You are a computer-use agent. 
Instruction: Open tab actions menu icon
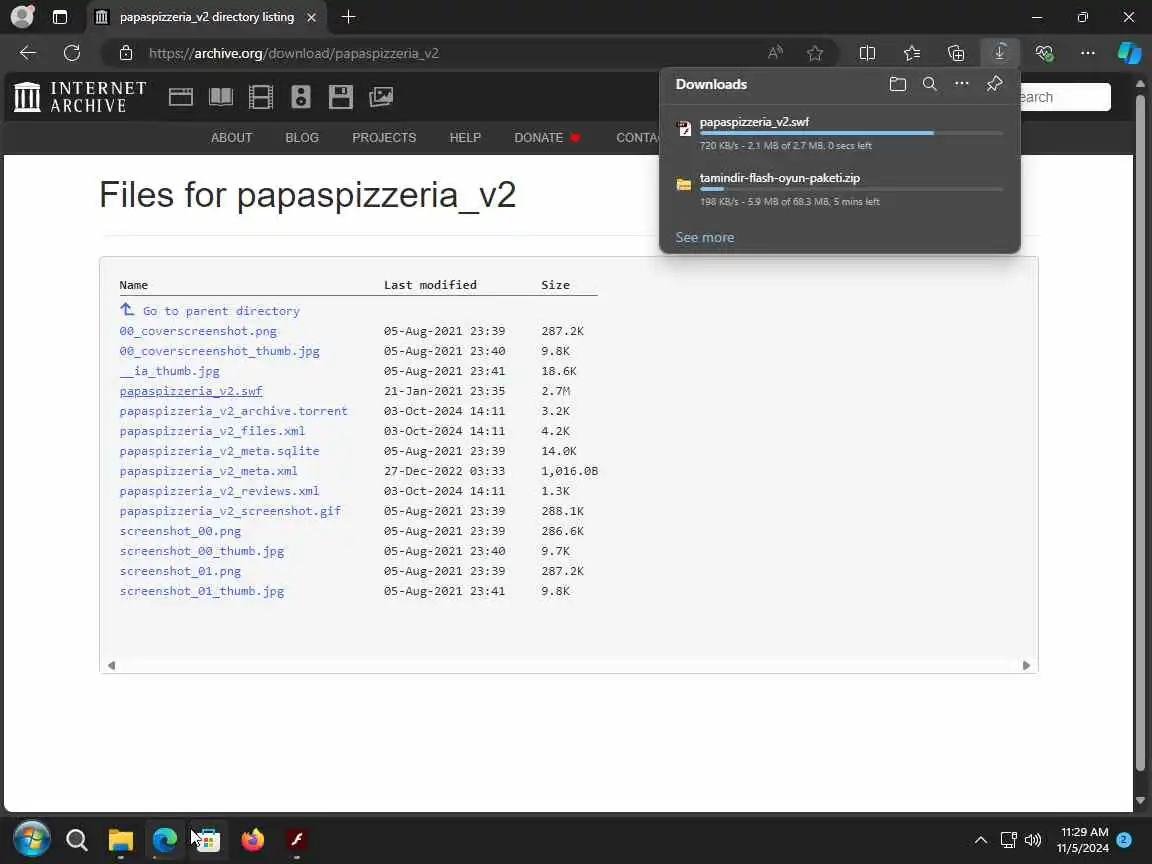[x=60, y=17]
